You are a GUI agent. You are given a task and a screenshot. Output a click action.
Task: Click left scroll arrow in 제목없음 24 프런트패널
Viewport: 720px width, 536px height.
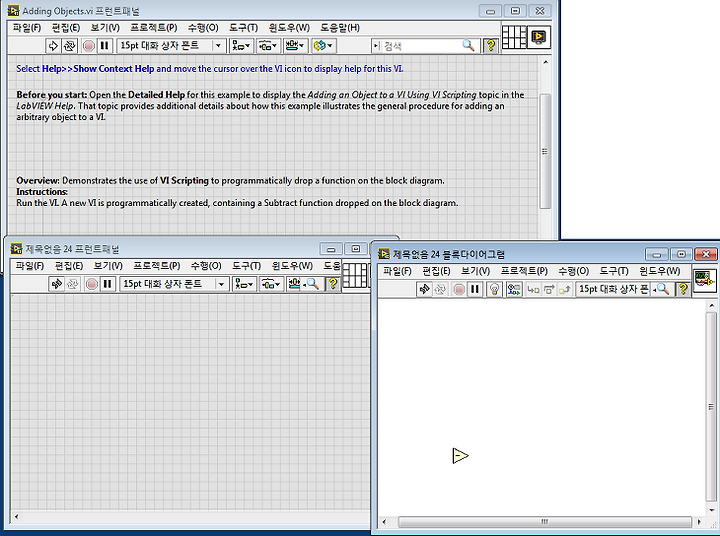[x=17, y=517]
